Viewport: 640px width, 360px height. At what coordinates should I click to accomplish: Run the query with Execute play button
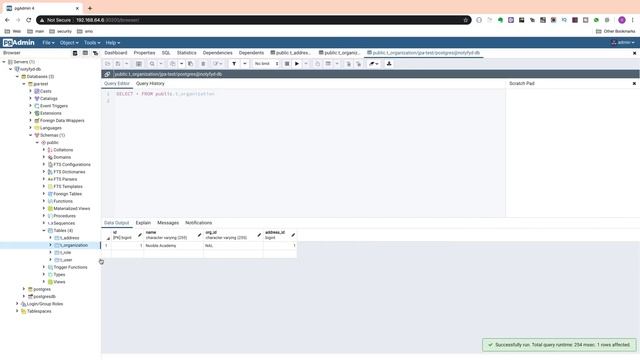coord(297,64)
